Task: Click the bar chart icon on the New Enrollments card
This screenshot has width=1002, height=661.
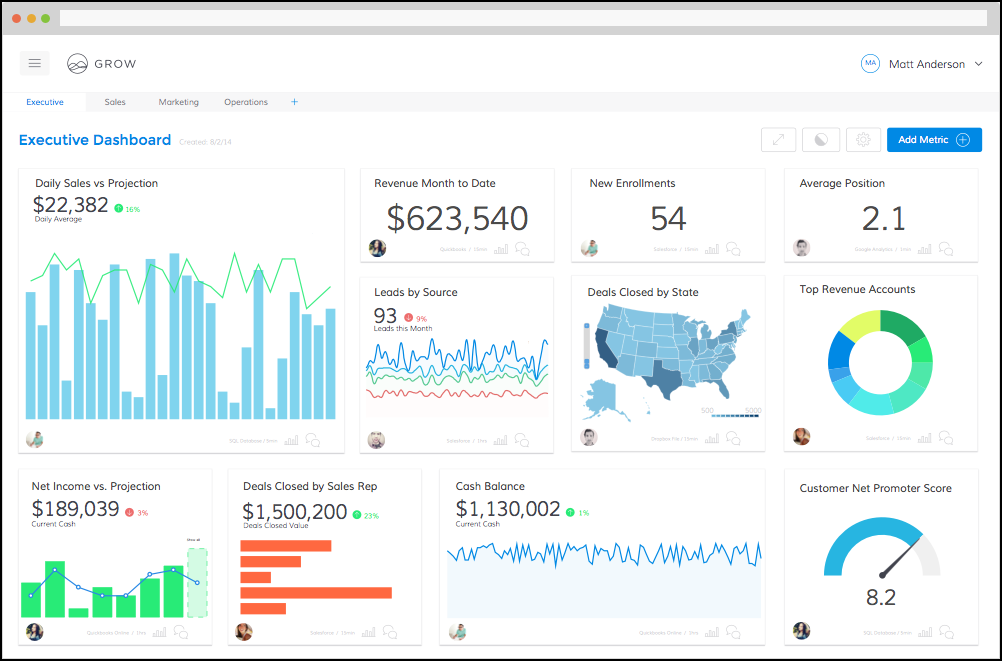Action: [x=712, y=249]
